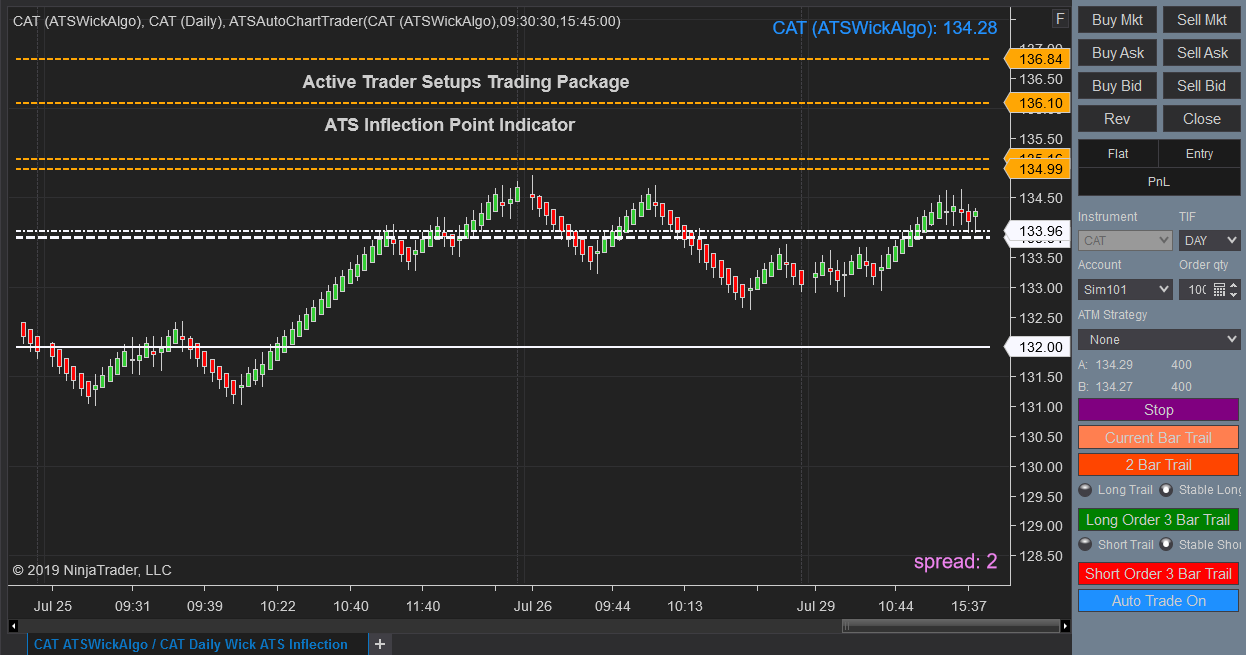Add a new chart tab with the plus icon
1246x655 pixels.
coord(380,644)
